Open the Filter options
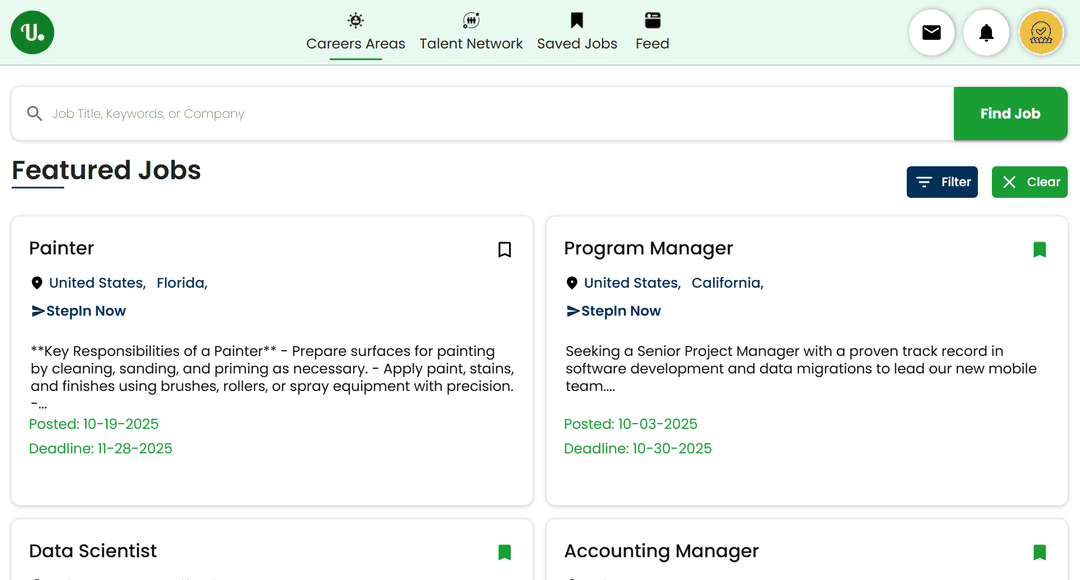The image size is (1080, 580). coord(942,182)
